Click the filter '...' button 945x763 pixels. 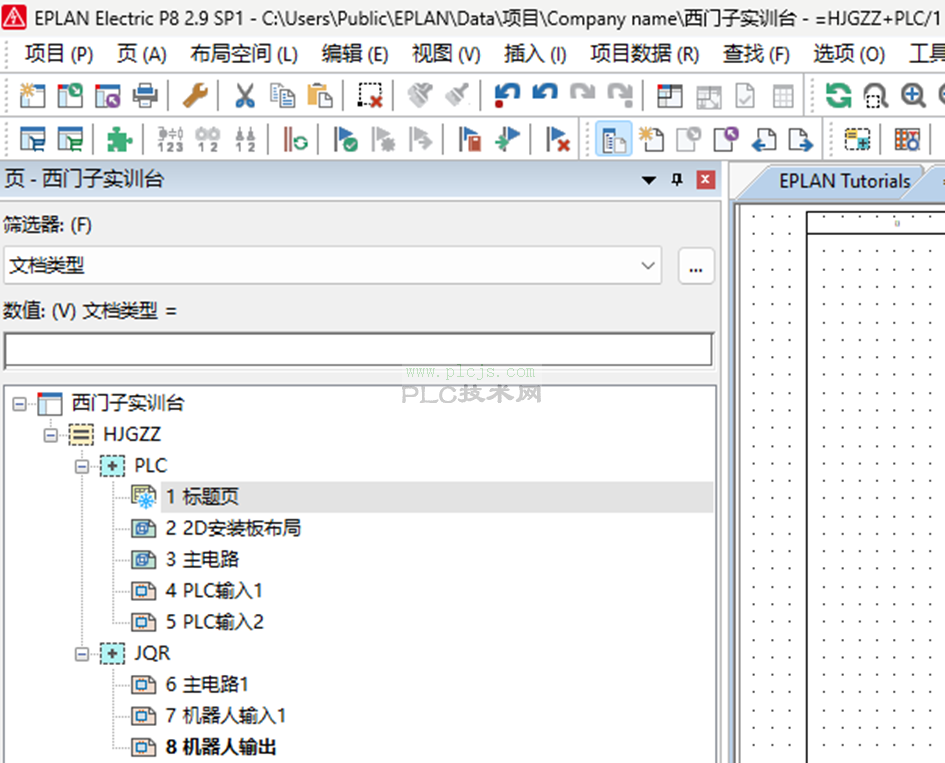coord(696,265)
